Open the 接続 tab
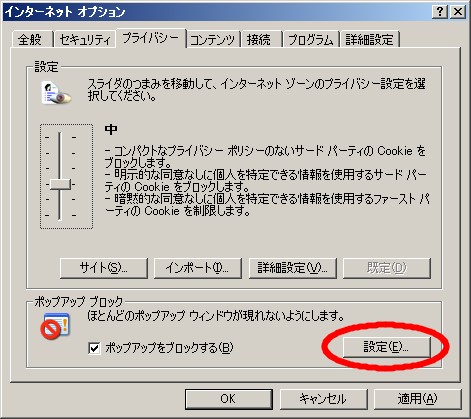471x419 pixels. 260,40
